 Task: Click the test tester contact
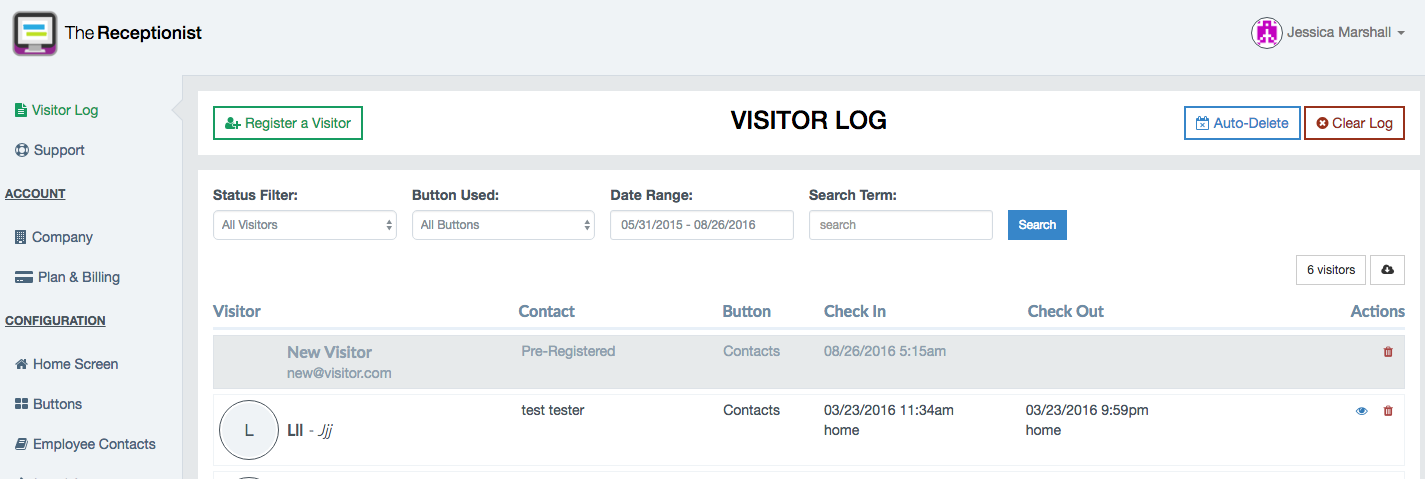pos(553,410)
